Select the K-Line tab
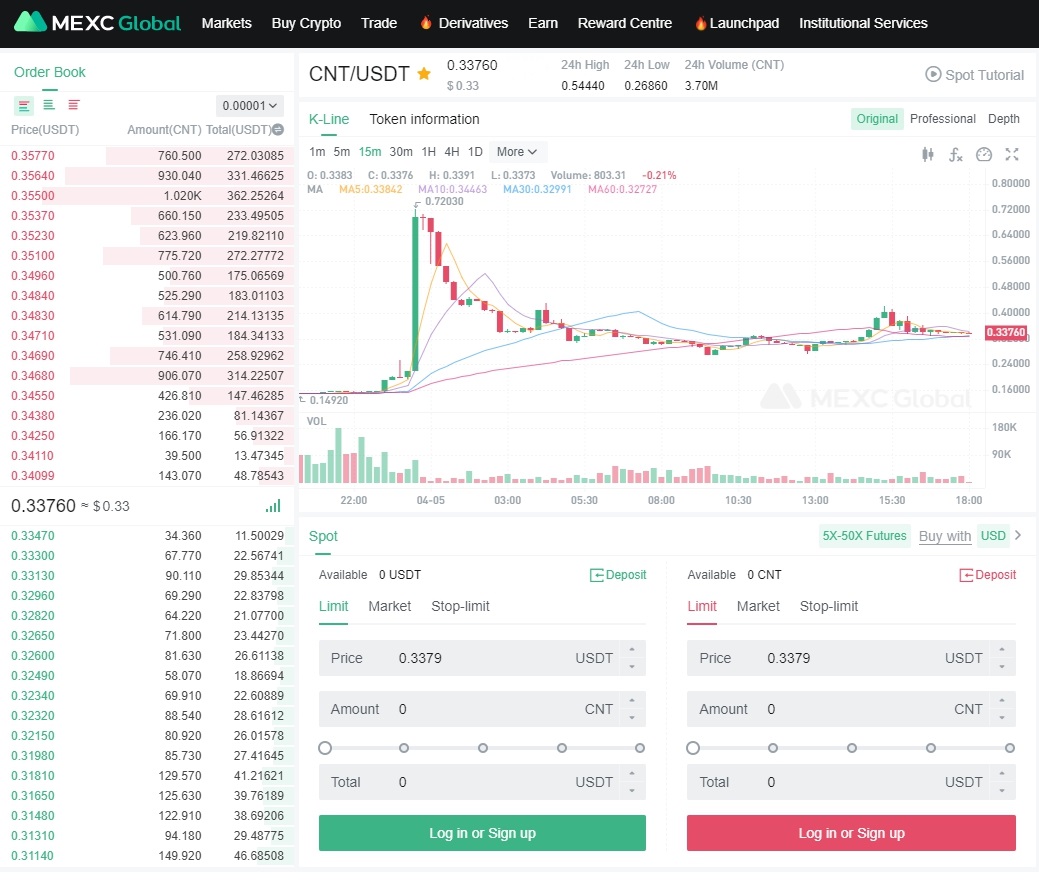 (329, 119)
